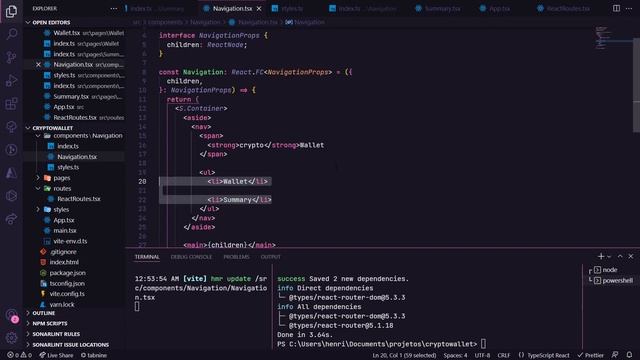Switch to the App.tsx editor tab
The image size is (640, 360).
pyautogui.click(x=495, y=9)
